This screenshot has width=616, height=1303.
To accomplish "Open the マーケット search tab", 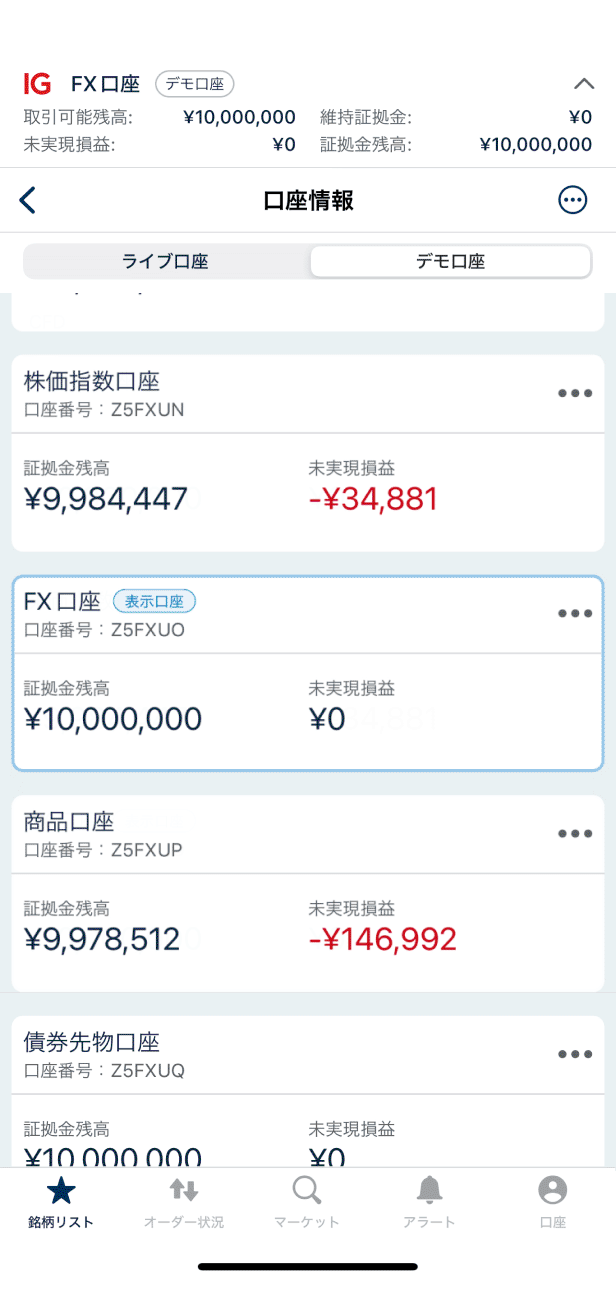I will 307,1201.
